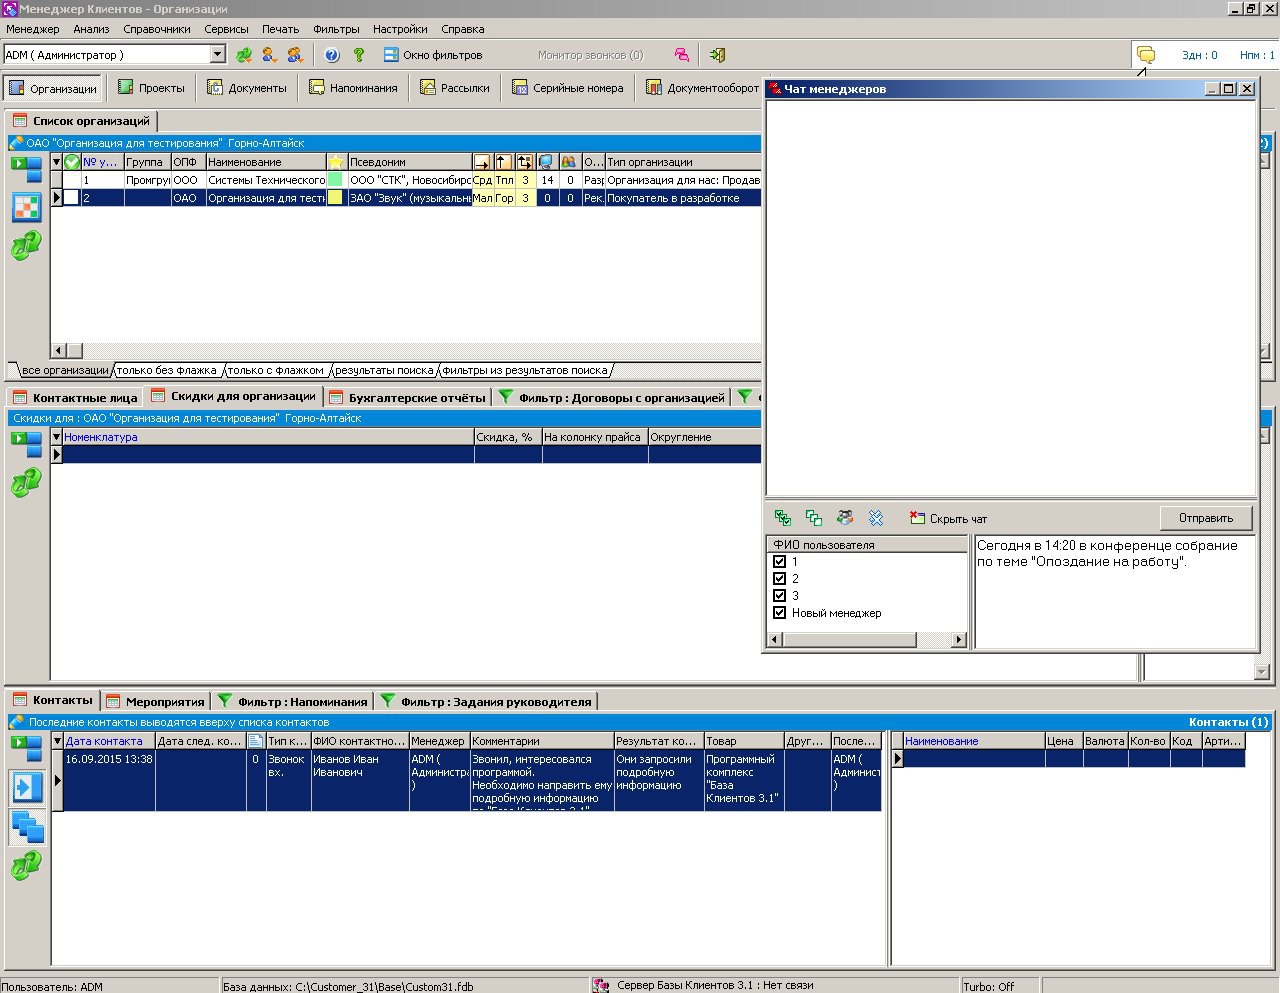Click the chat message text input field
This screenshot has height=993, width=1280.
[x=1114, y=592]
